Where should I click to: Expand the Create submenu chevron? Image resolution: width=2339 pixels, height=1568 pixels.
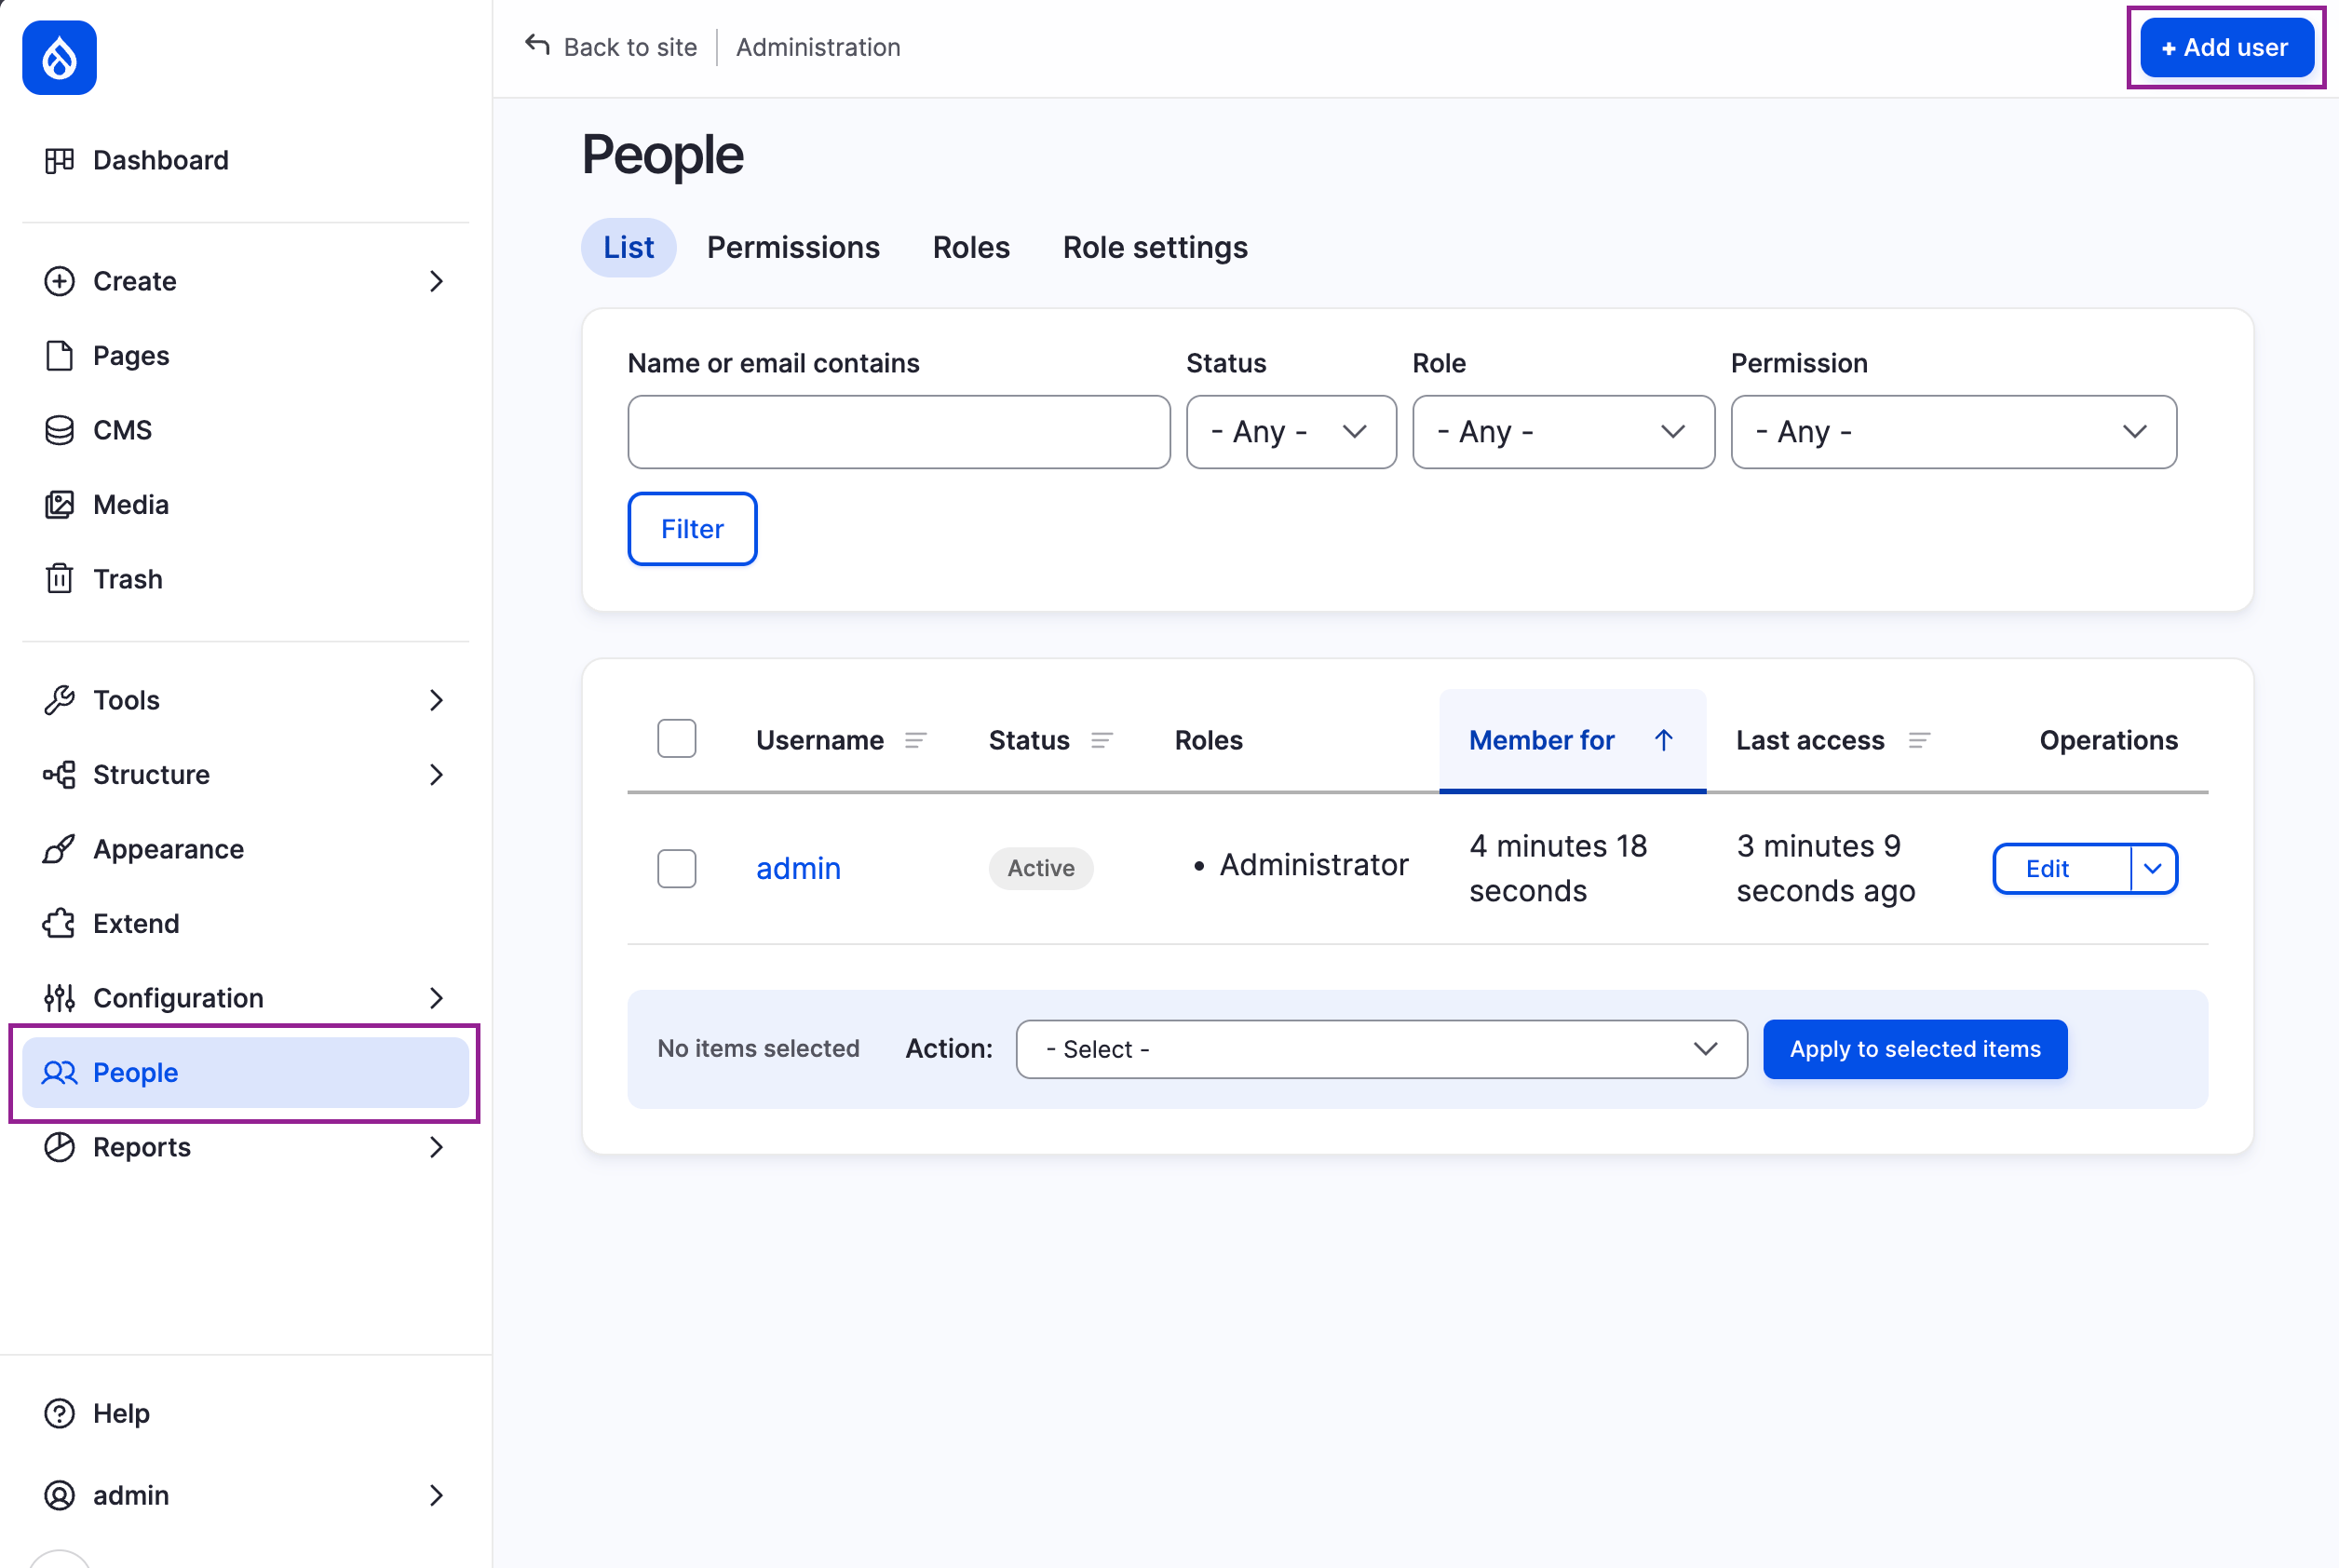pos(436,281)
